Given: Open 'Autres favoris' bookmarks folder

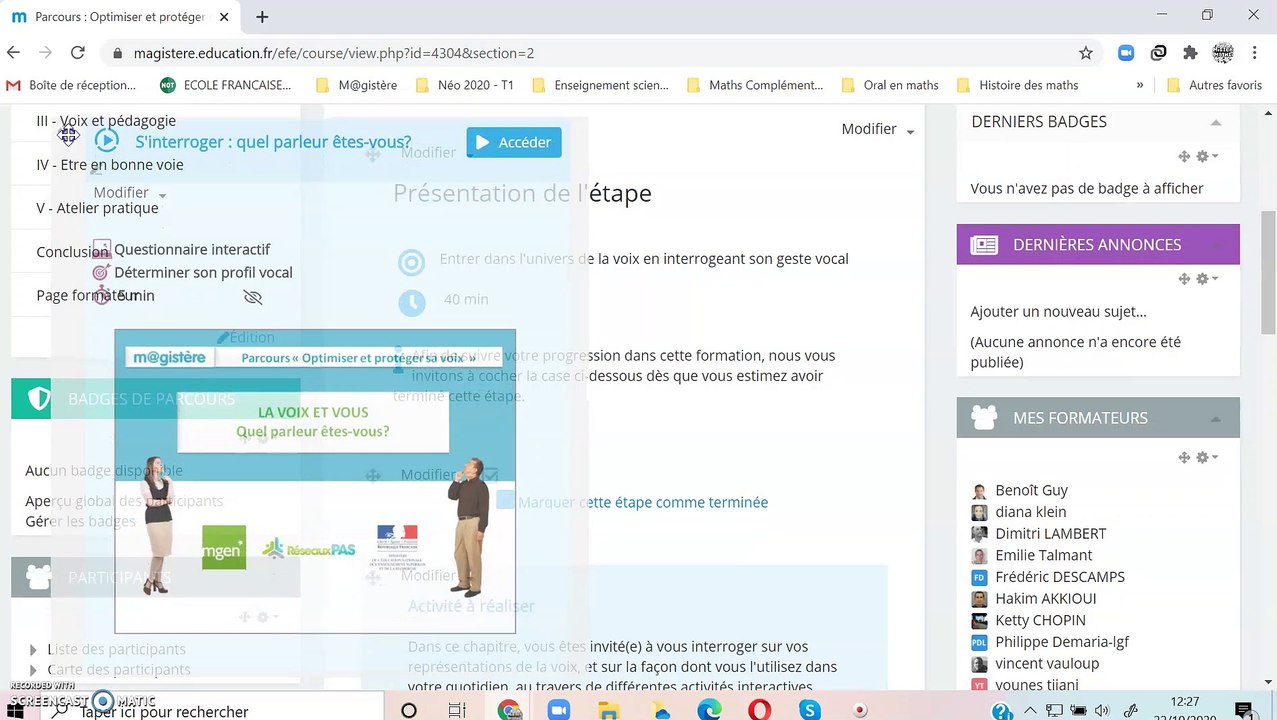Looking at the screenshot, I should [1214, 85].
